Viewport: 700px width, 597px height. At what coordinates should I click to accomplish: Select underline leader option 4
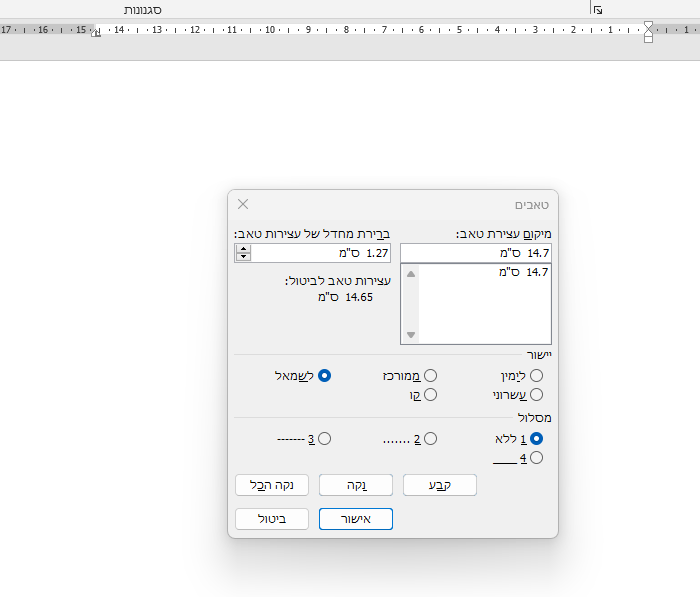click(537, 458)
